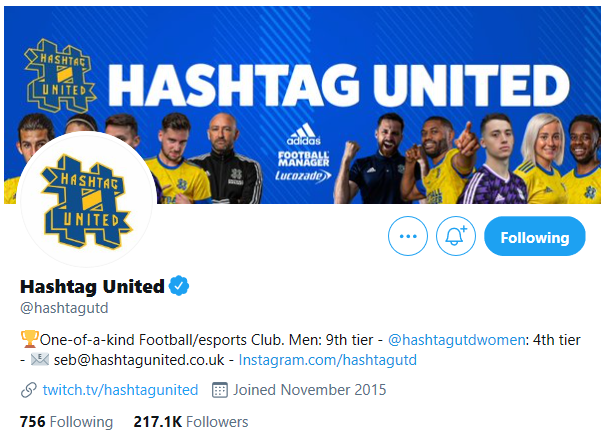Turn on notifications with the bell icon

point(456,237)
